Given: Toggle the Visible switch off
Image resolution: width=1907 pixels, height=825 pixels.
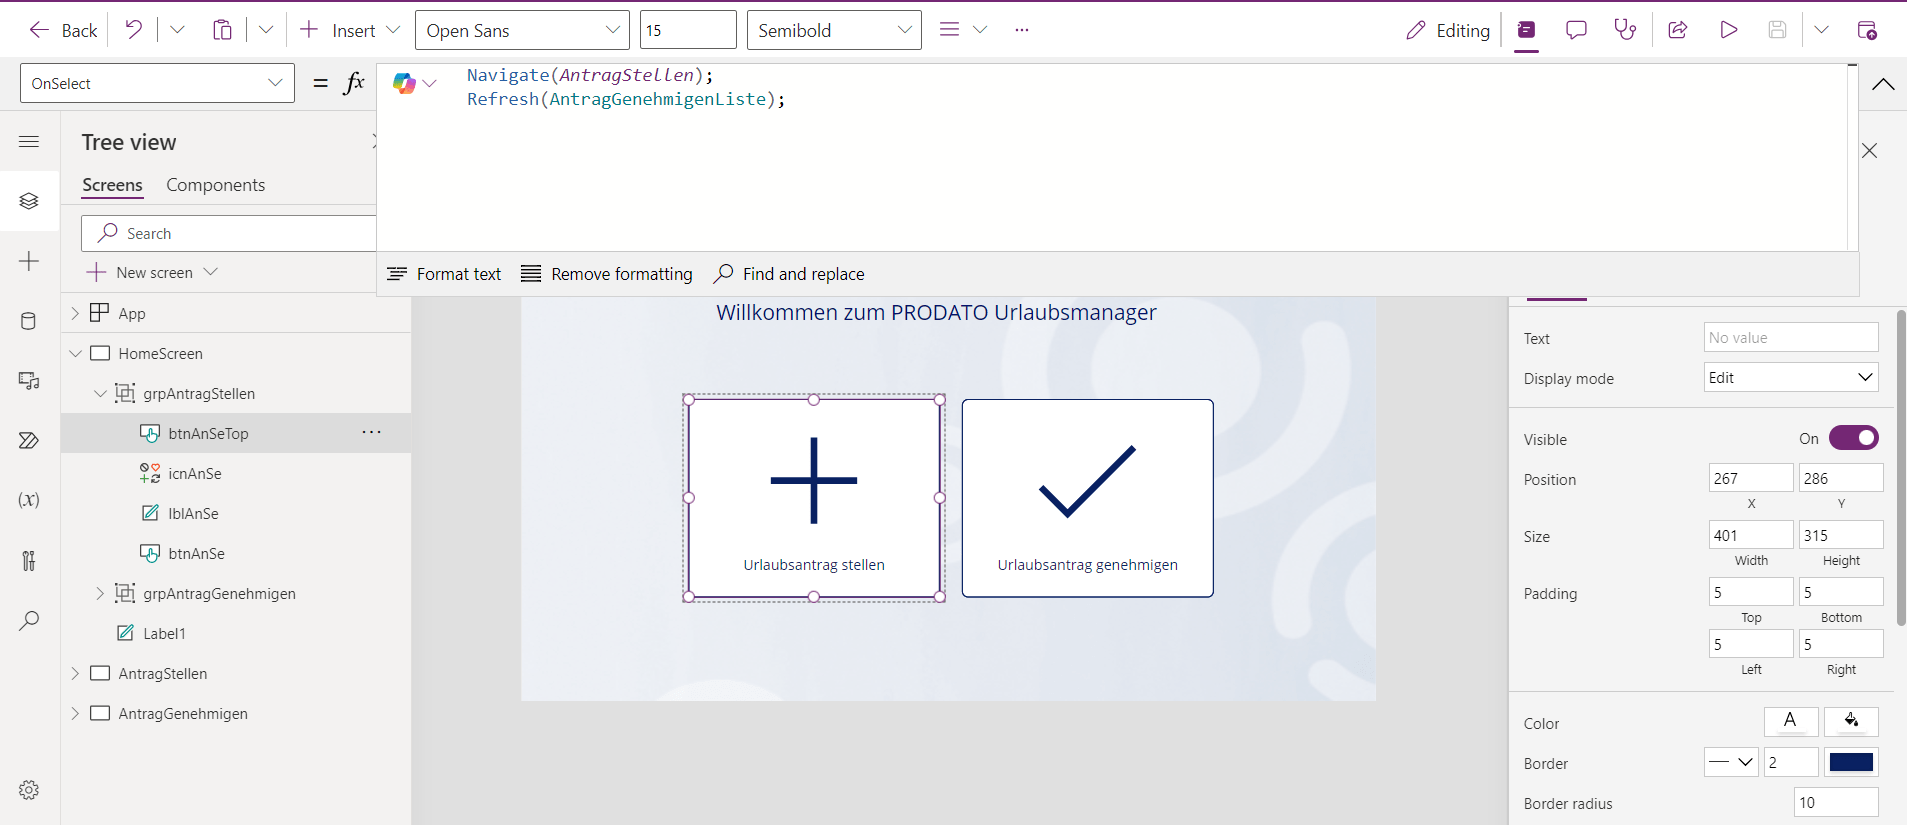Looking at the screenshot, I should click(x=1853, y=438).
